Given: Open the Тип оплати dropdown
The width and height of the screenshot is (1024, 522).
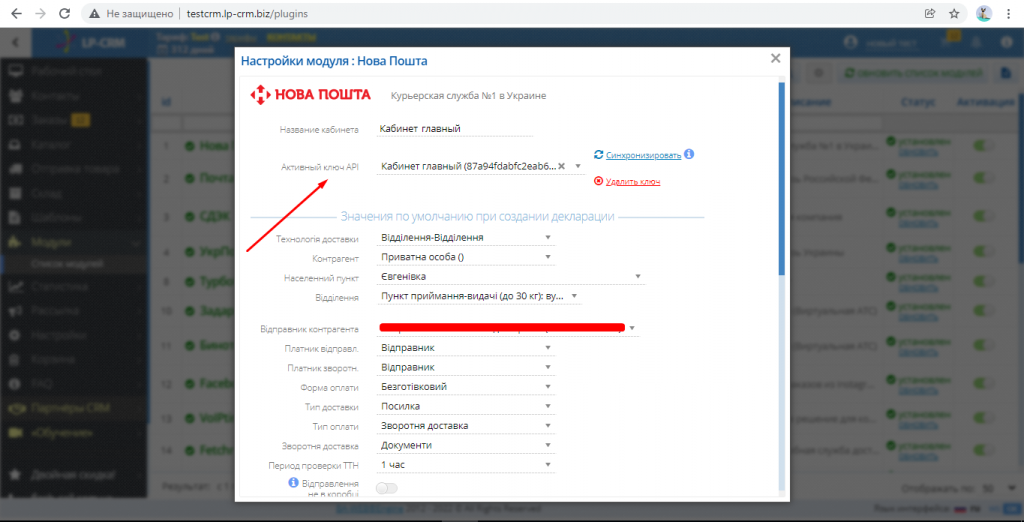Looking at the screenshot, I should pos(466,426).
